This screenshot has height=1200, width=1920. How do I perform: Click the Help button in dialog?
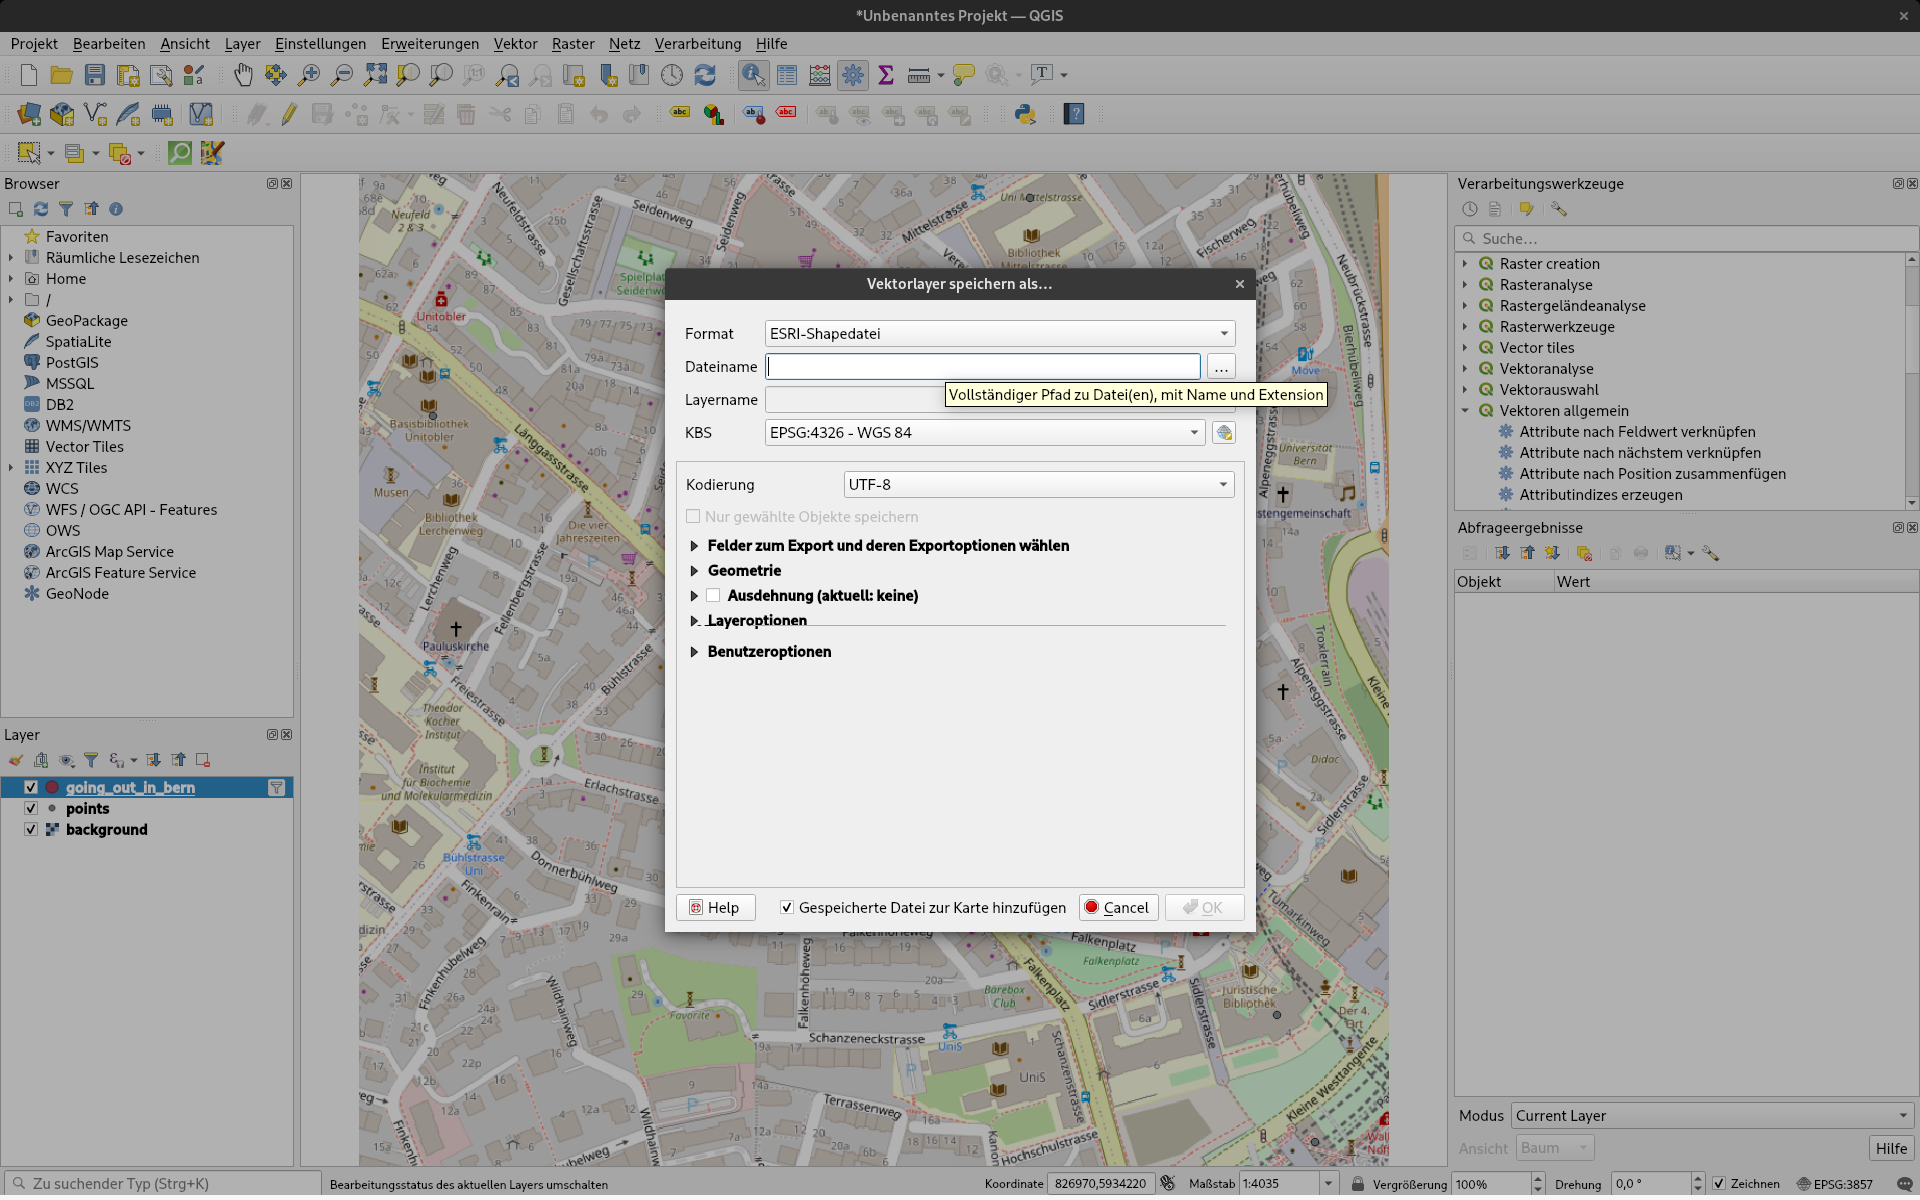(x=715, y=908)
